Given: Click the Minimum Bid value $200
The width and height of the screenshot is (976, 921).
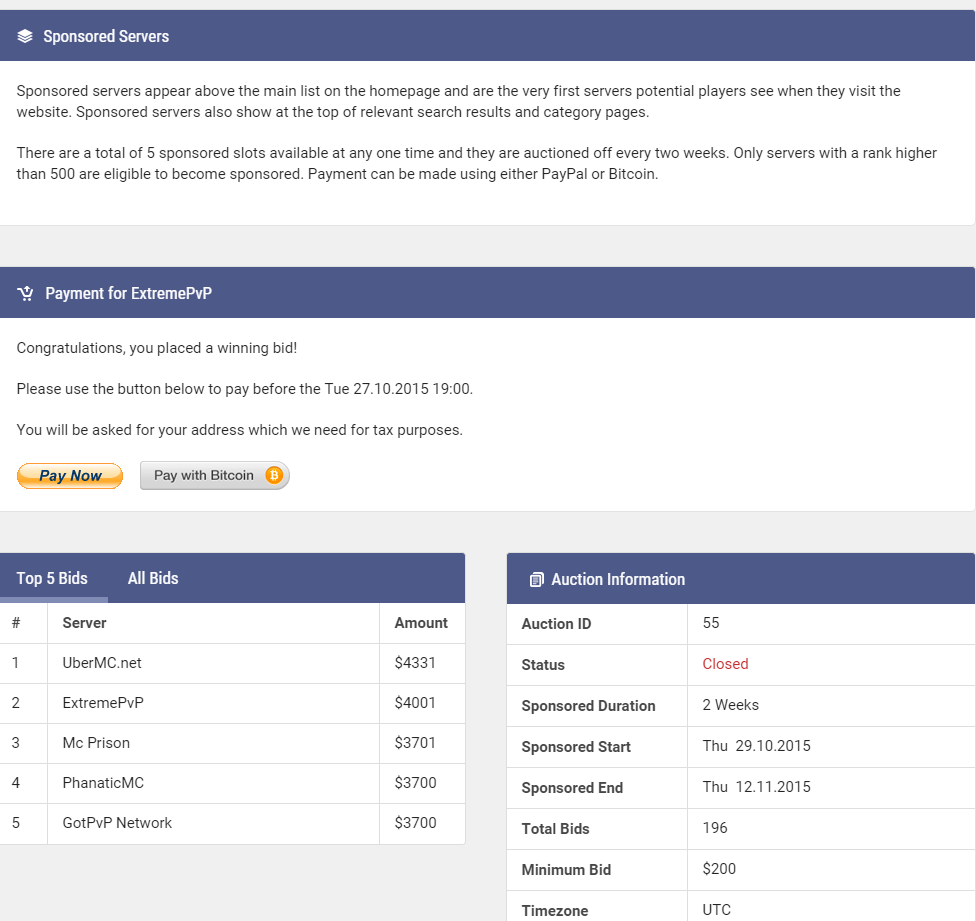Looking at the screenshot, I should point(719,869).
